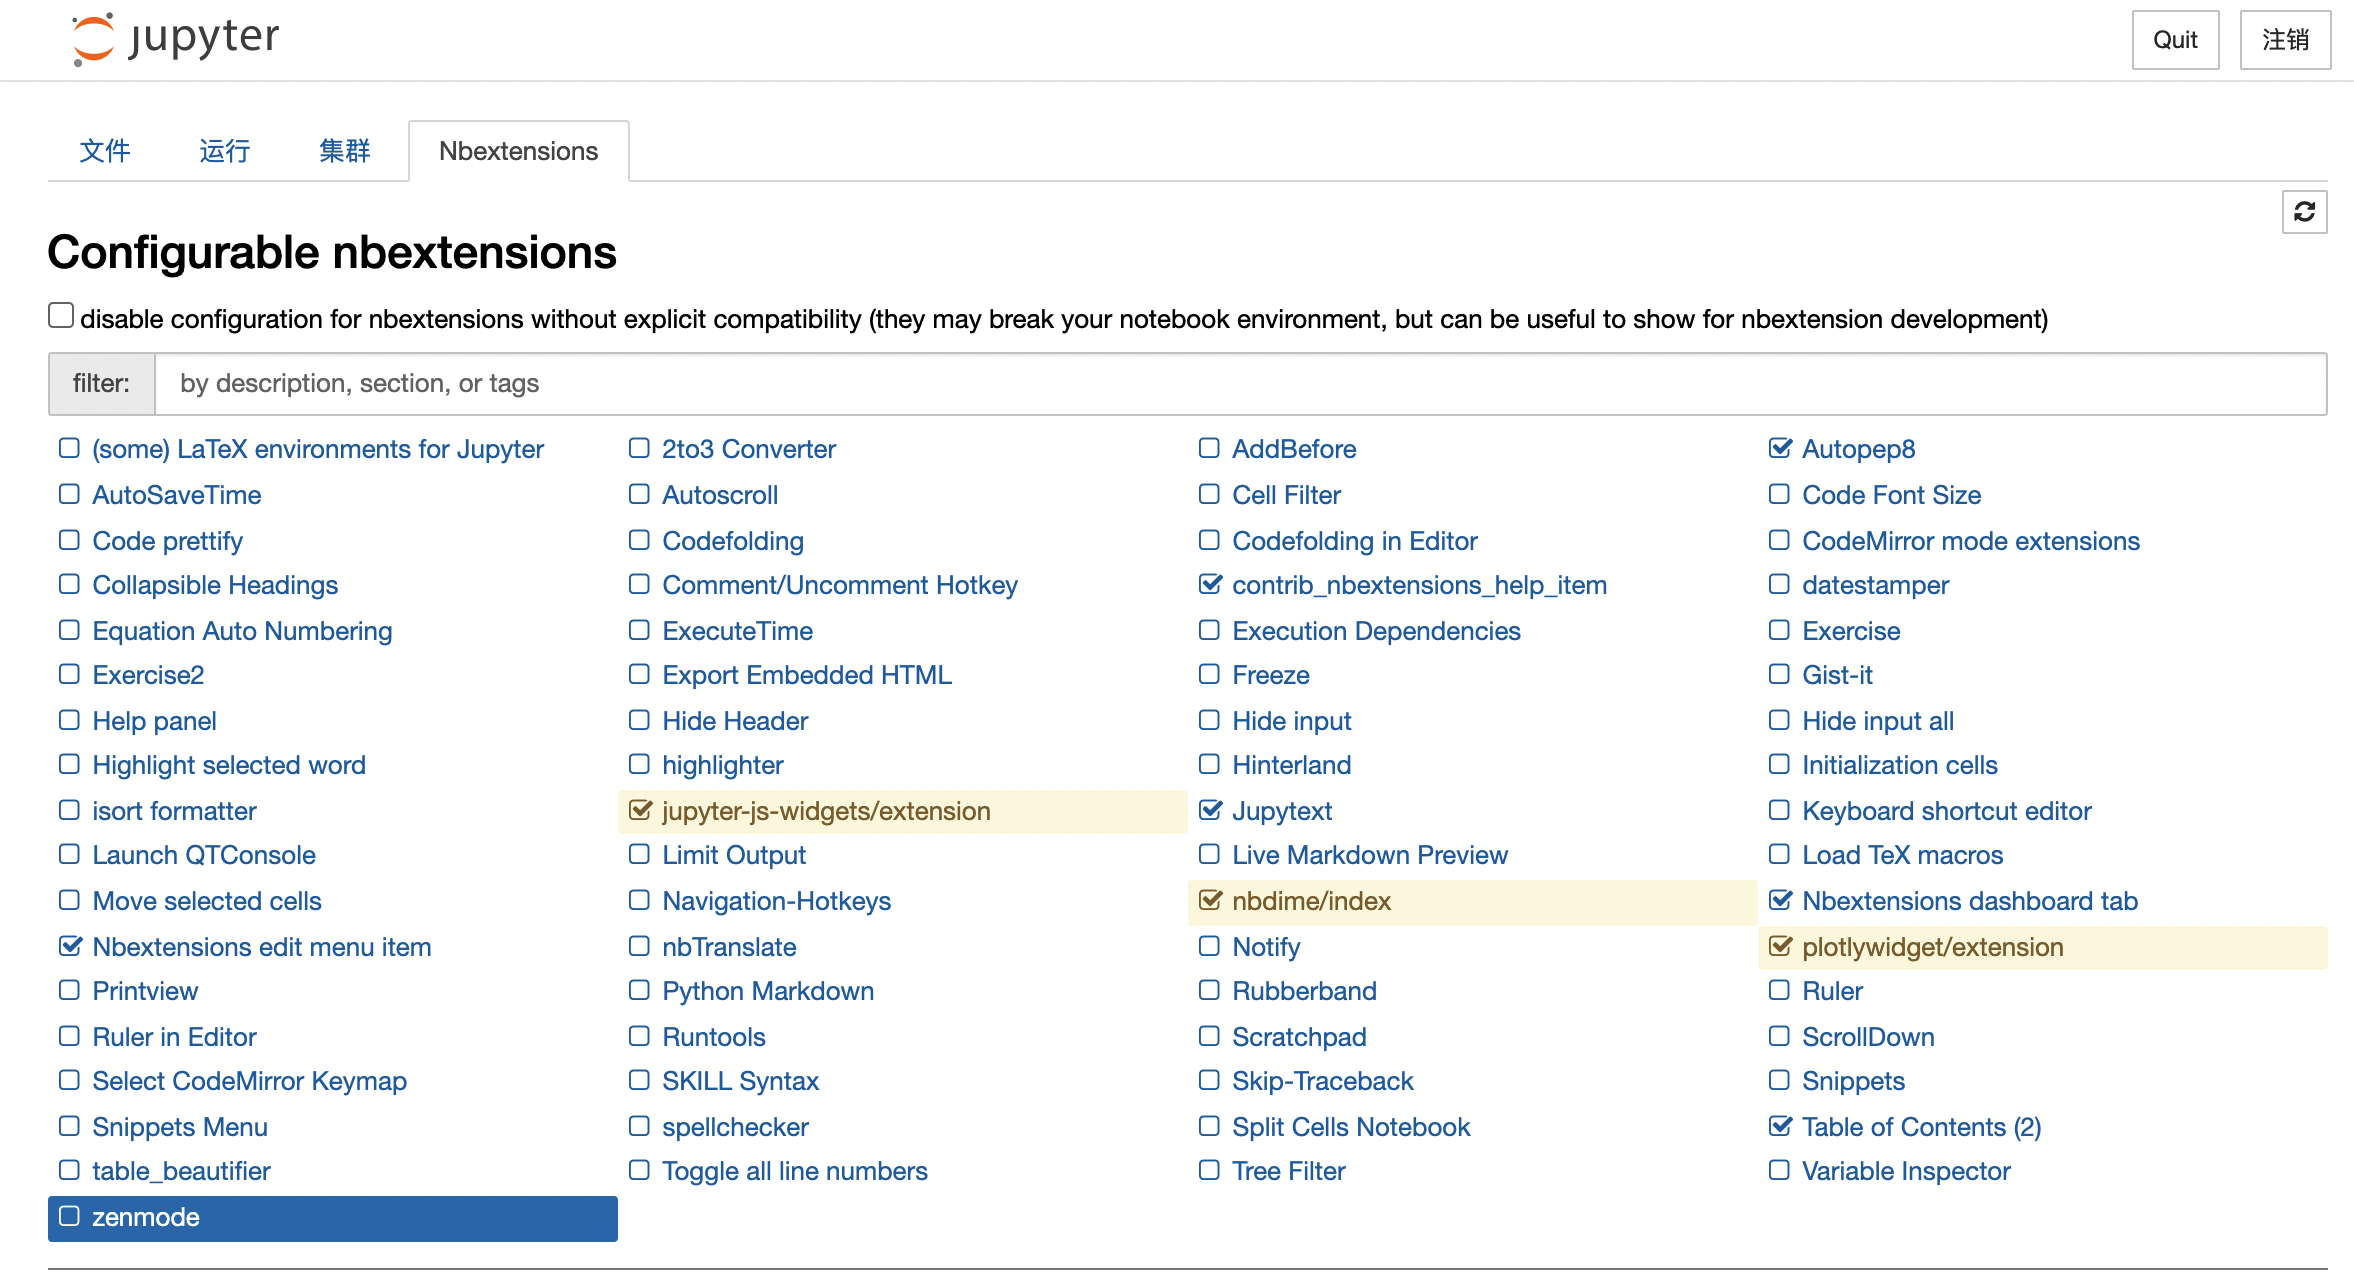The width and height of the screenshot is (2354, 1286).
Task: Open the Keyboard shortcut editor extension
Action: [1946, 811]
